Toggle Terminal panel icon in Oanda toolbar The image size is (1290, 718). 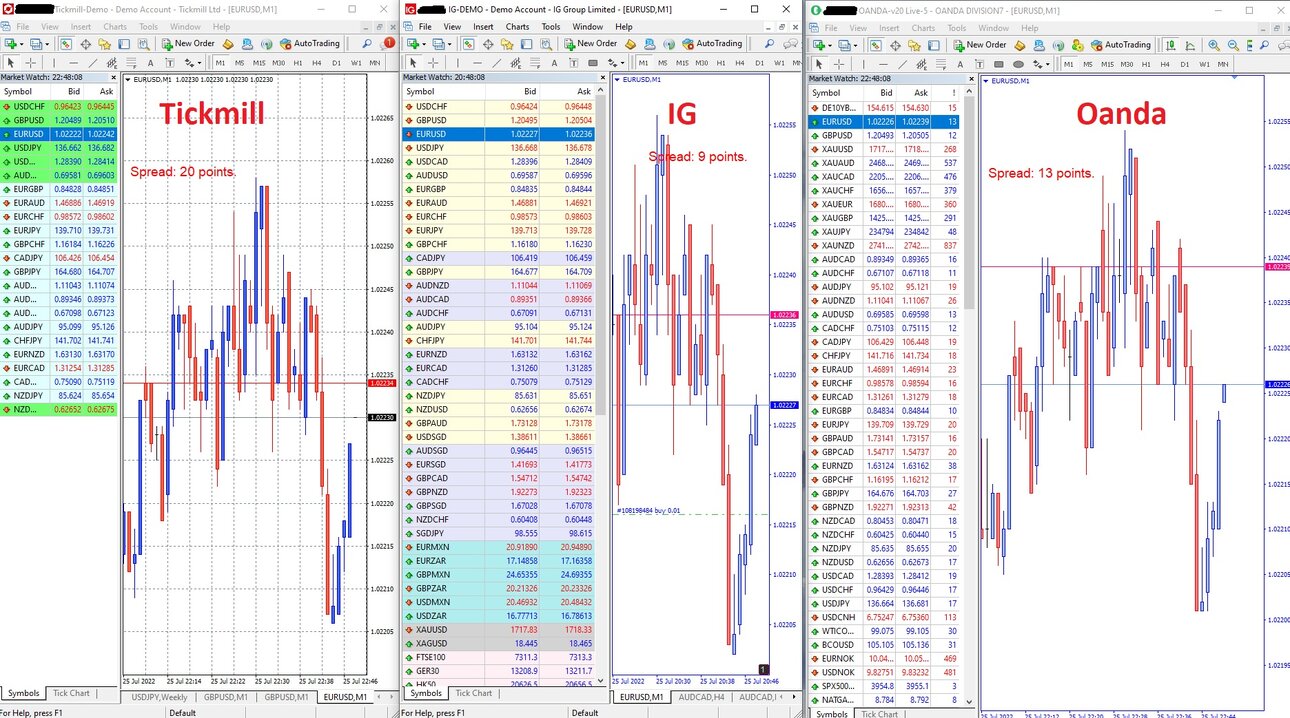tap(934, 45)
